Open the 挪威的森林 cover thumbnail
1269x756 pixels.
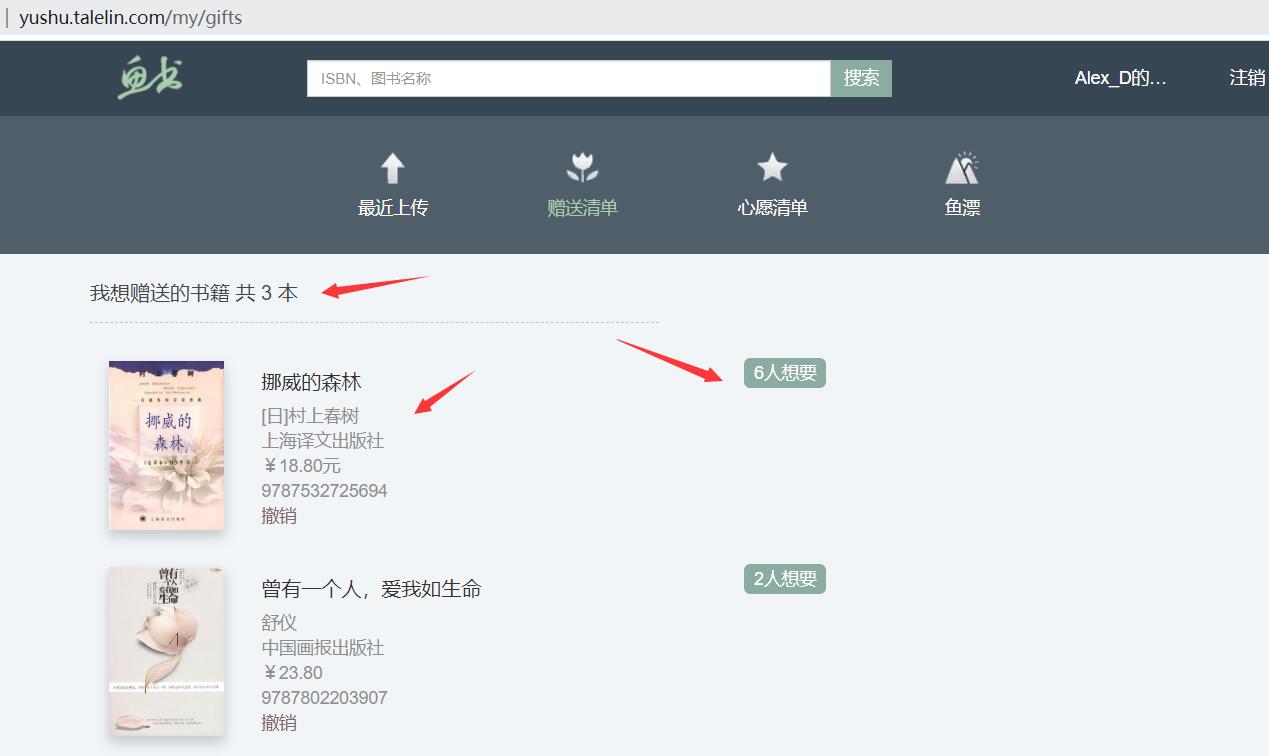pyautogui.click(x=166, y=445)
